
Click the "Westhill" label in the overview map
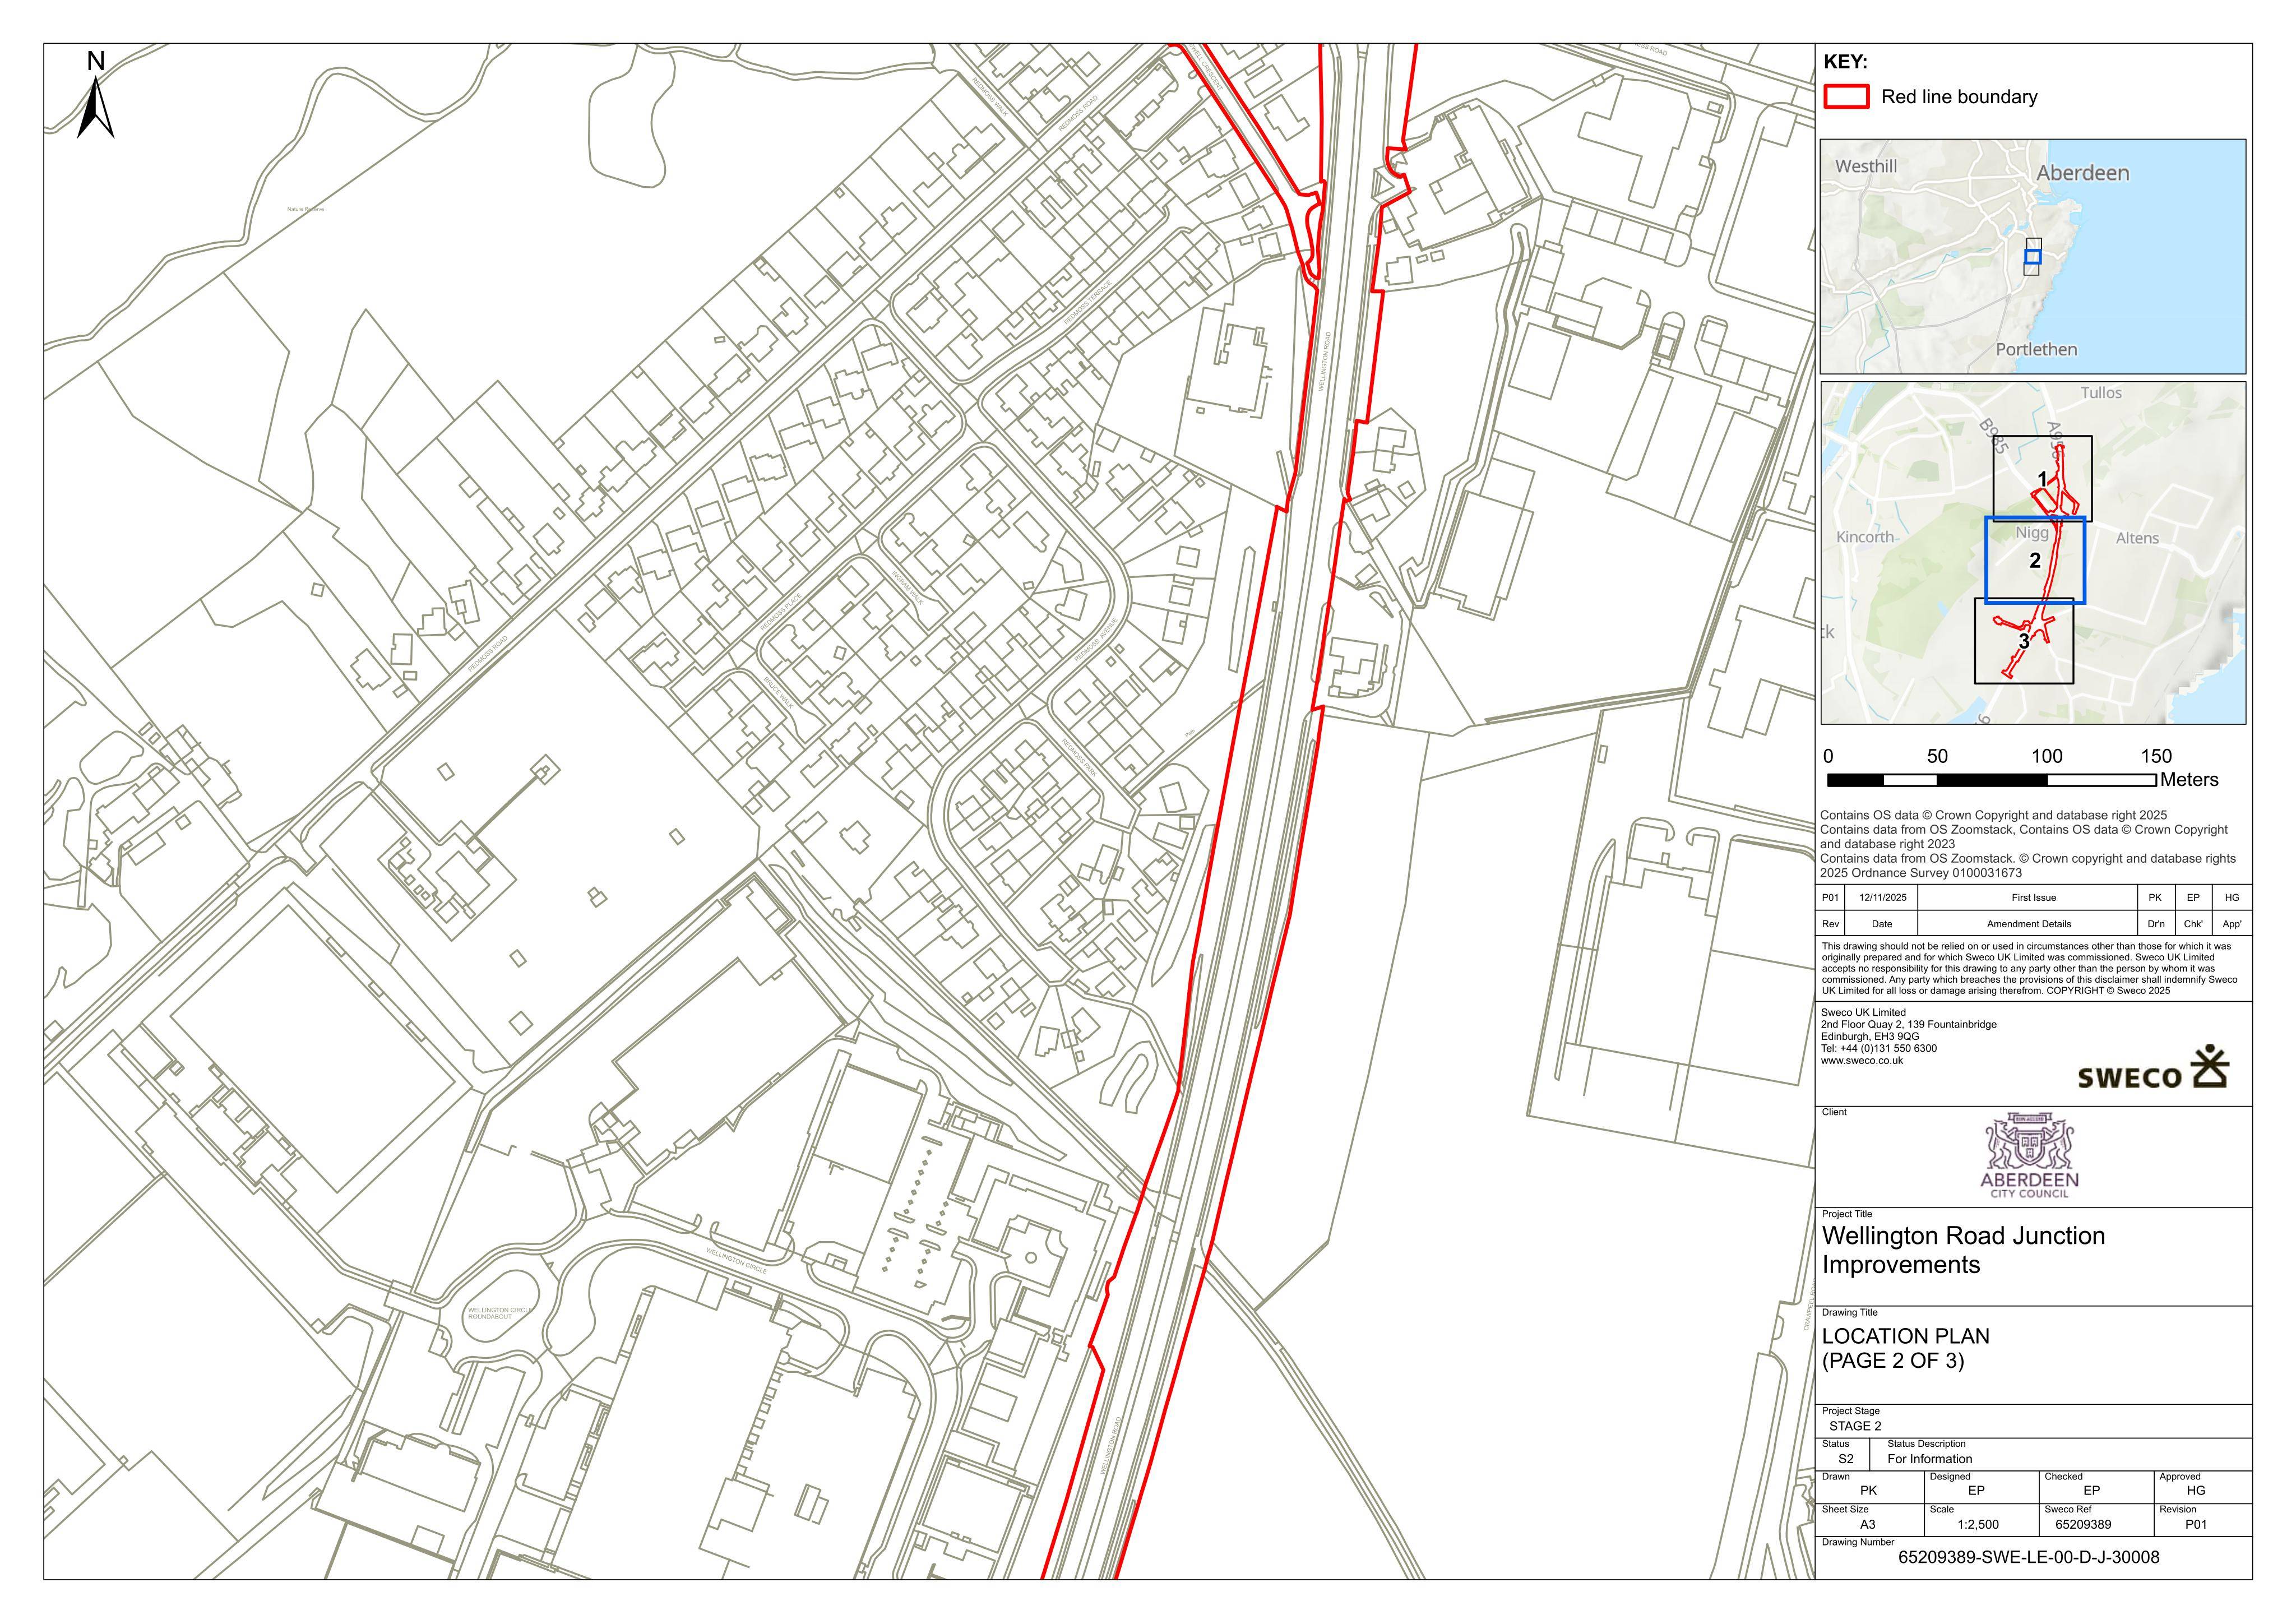pos(1866,167)
